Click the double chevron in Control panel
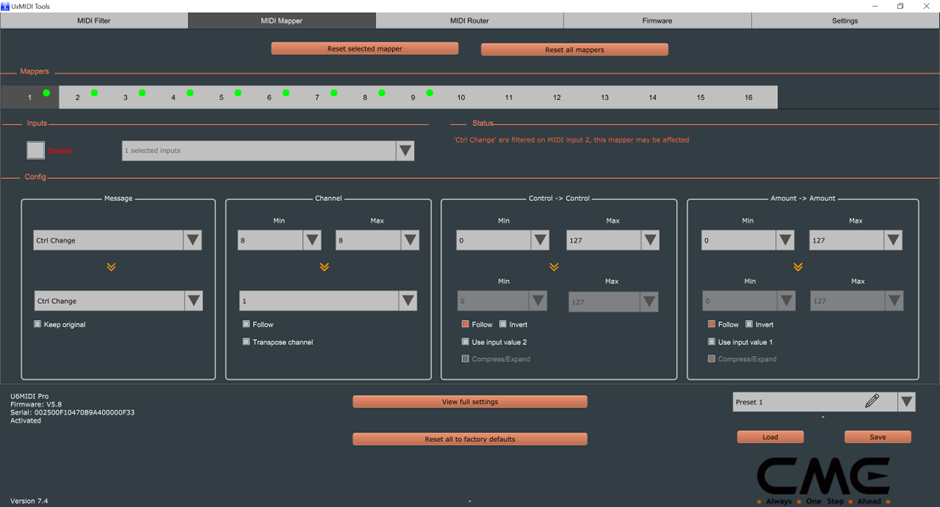940x507 pixels. tap(553, 268)
